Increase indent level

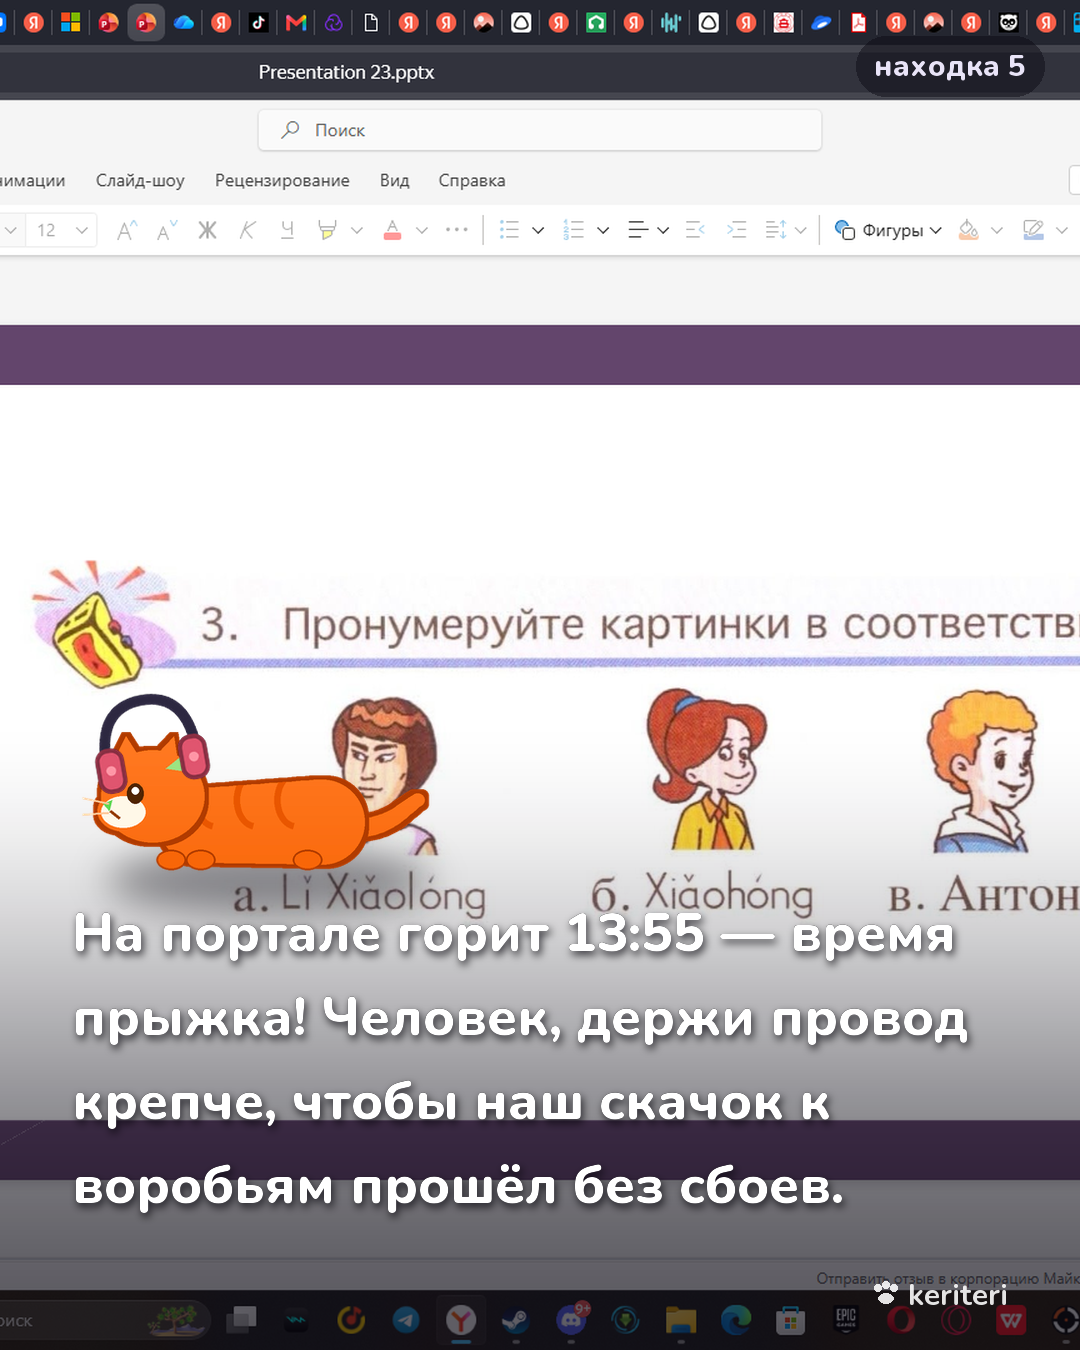point(736,230)
